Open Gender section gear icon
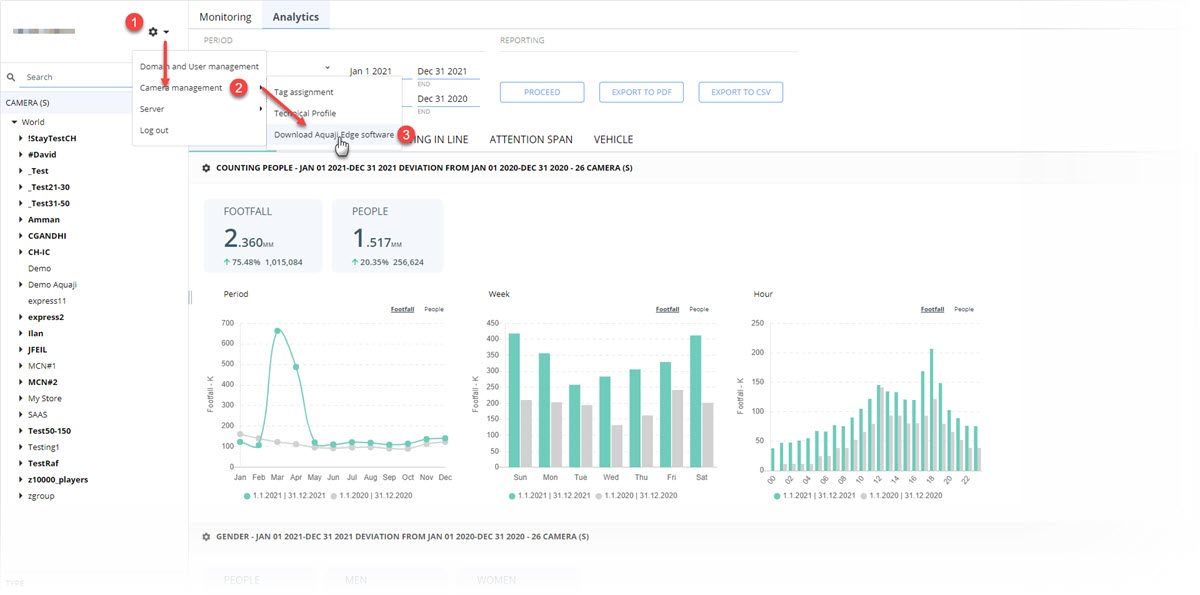This screenshot has height=595, width=1200. point(206,537)
